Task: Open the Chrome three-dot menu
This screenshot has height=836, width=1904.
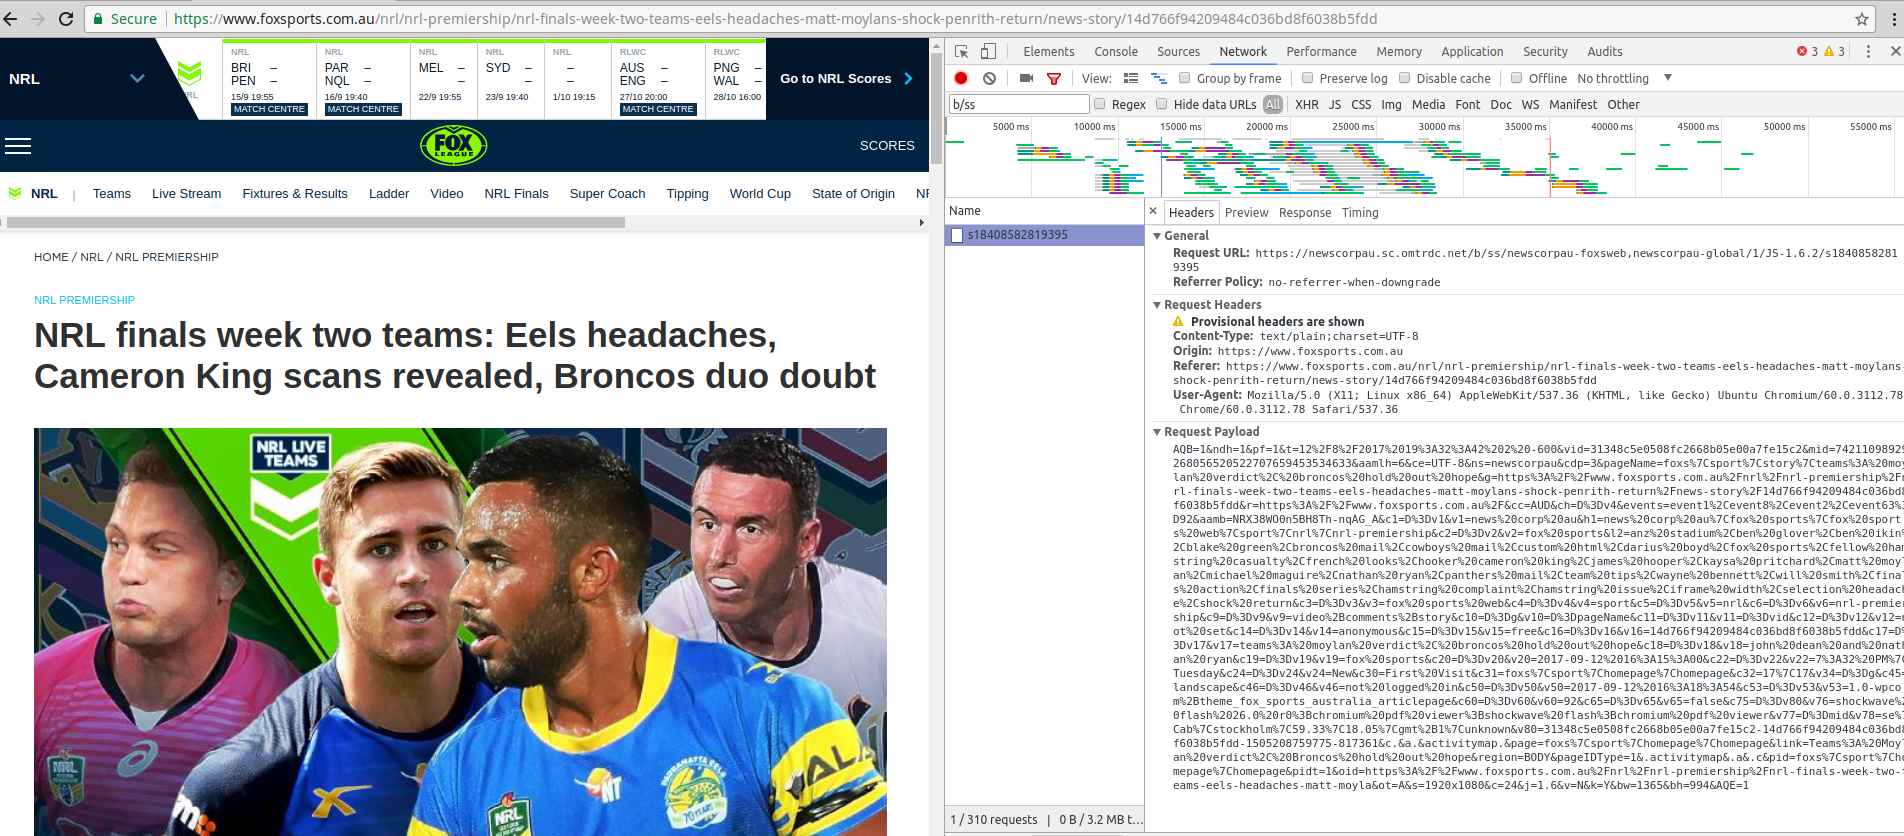Action: tap(1893, 19)
